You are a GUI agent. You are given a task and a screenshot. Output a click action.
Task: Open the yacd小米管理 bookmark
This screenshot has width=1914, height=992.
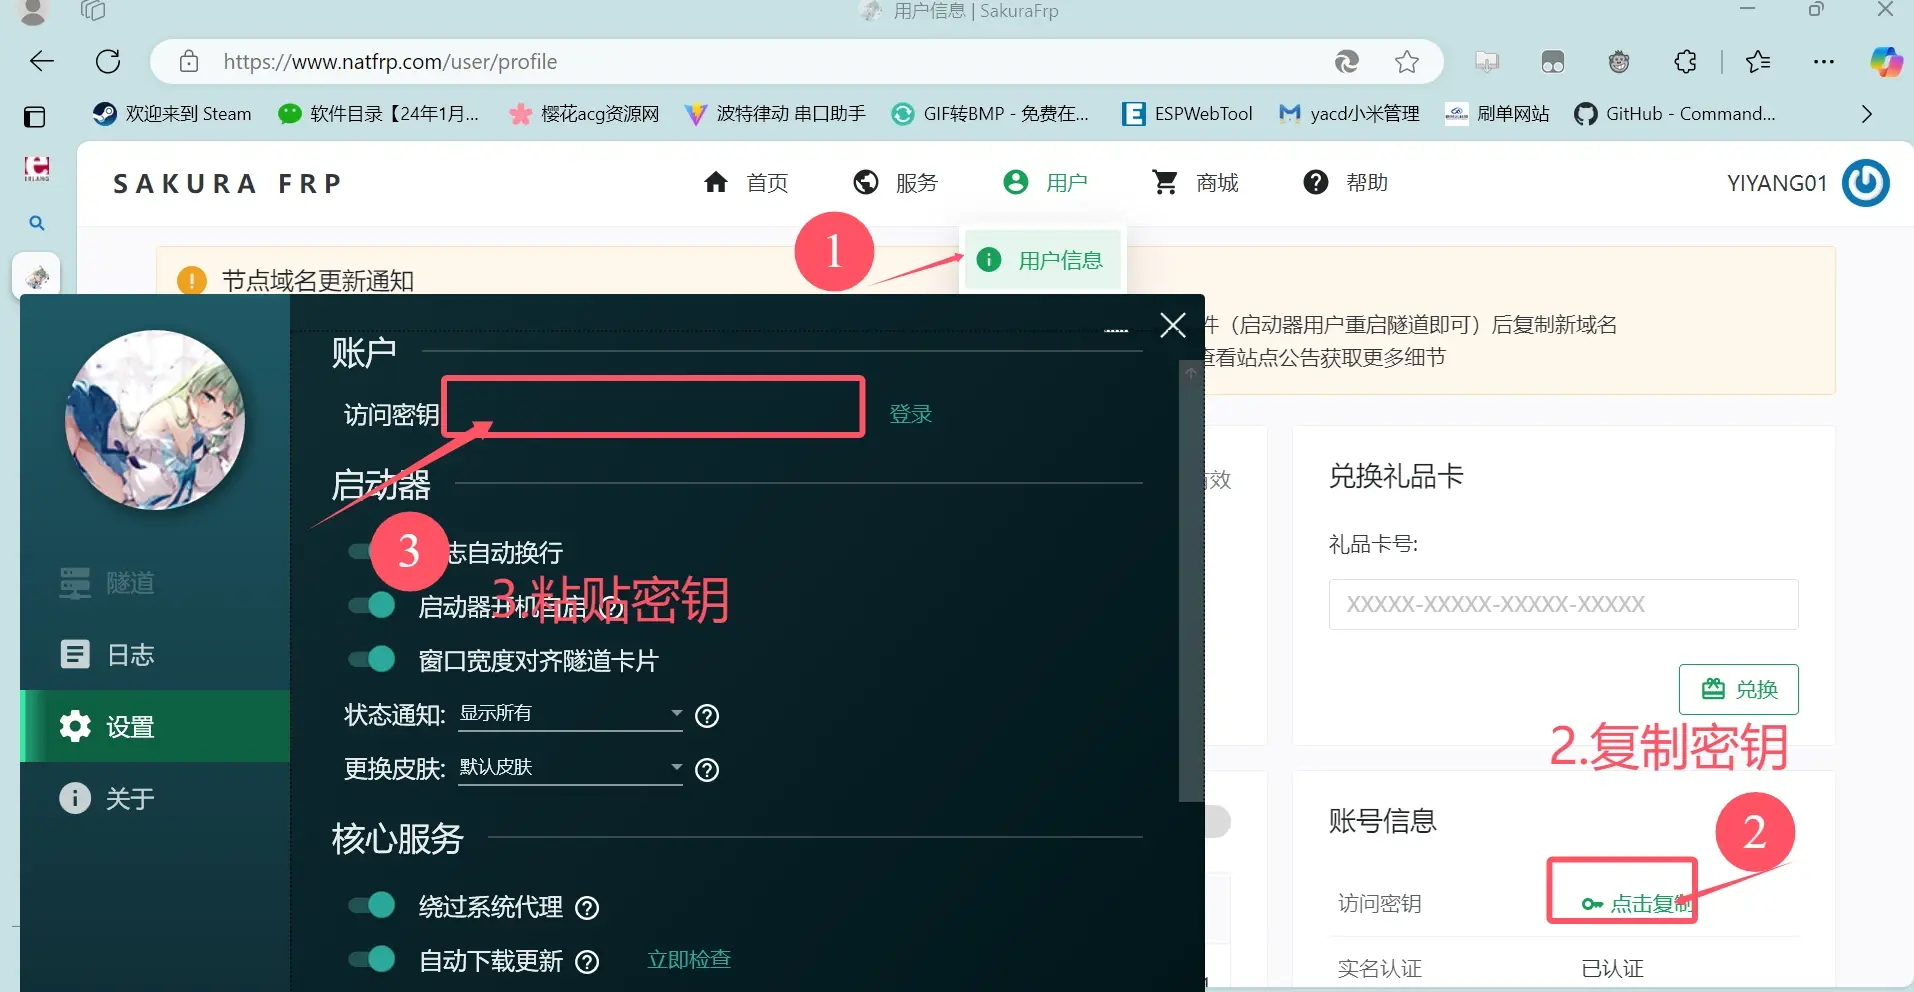[1349, 114]
